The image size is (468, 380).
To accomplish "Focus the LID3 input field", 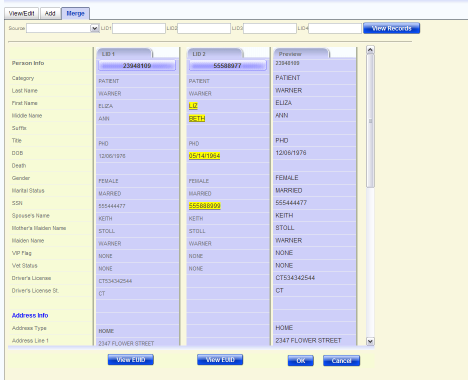I will point(270,28).
